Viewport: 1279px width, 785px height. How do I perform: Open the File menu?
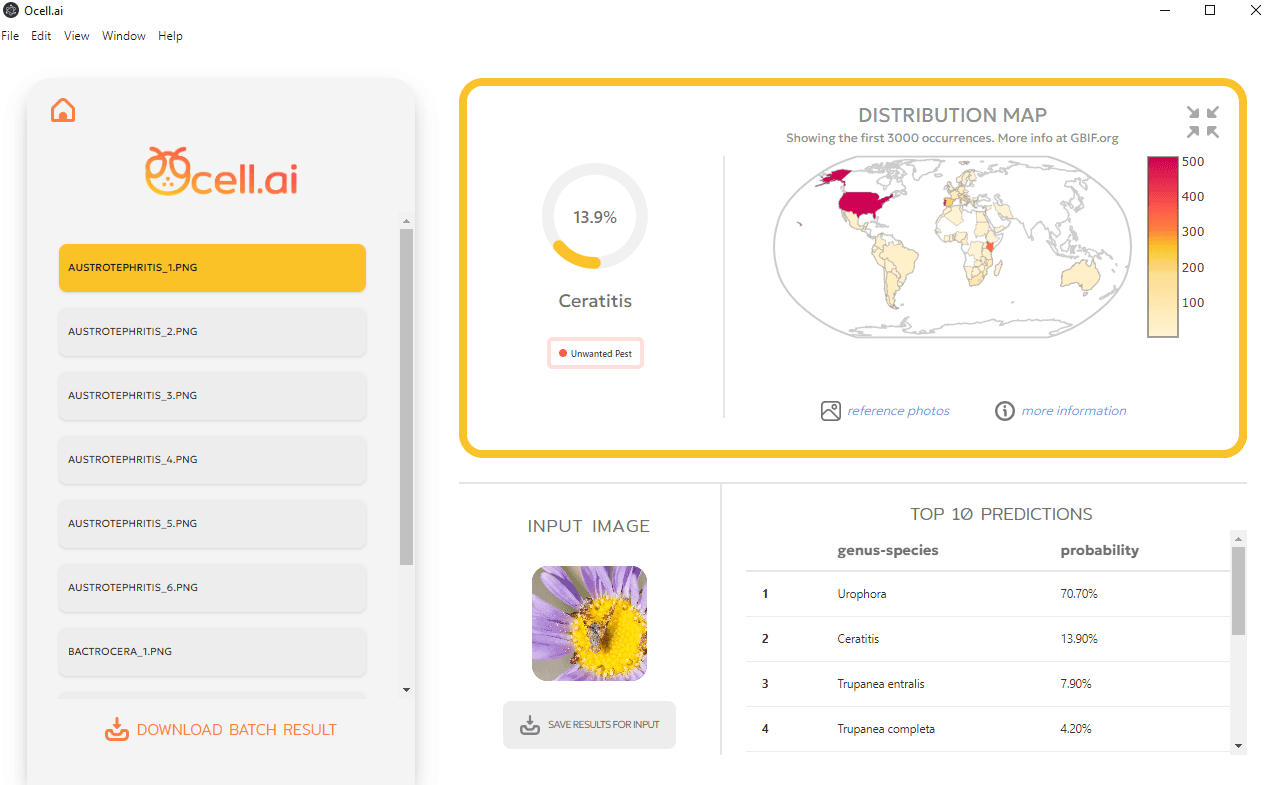tap(10, 36)
